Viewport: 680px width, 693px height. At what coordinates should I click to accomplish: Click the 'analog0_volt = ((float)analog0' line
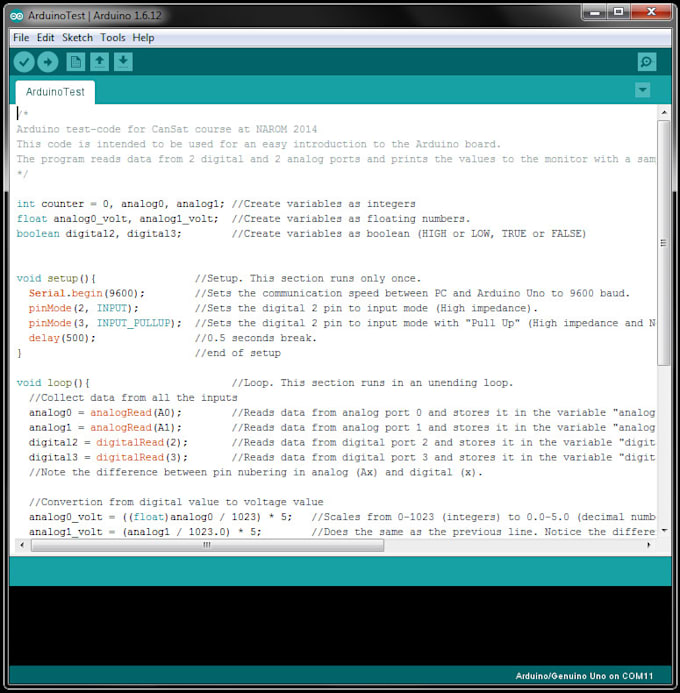pos(342,517)
